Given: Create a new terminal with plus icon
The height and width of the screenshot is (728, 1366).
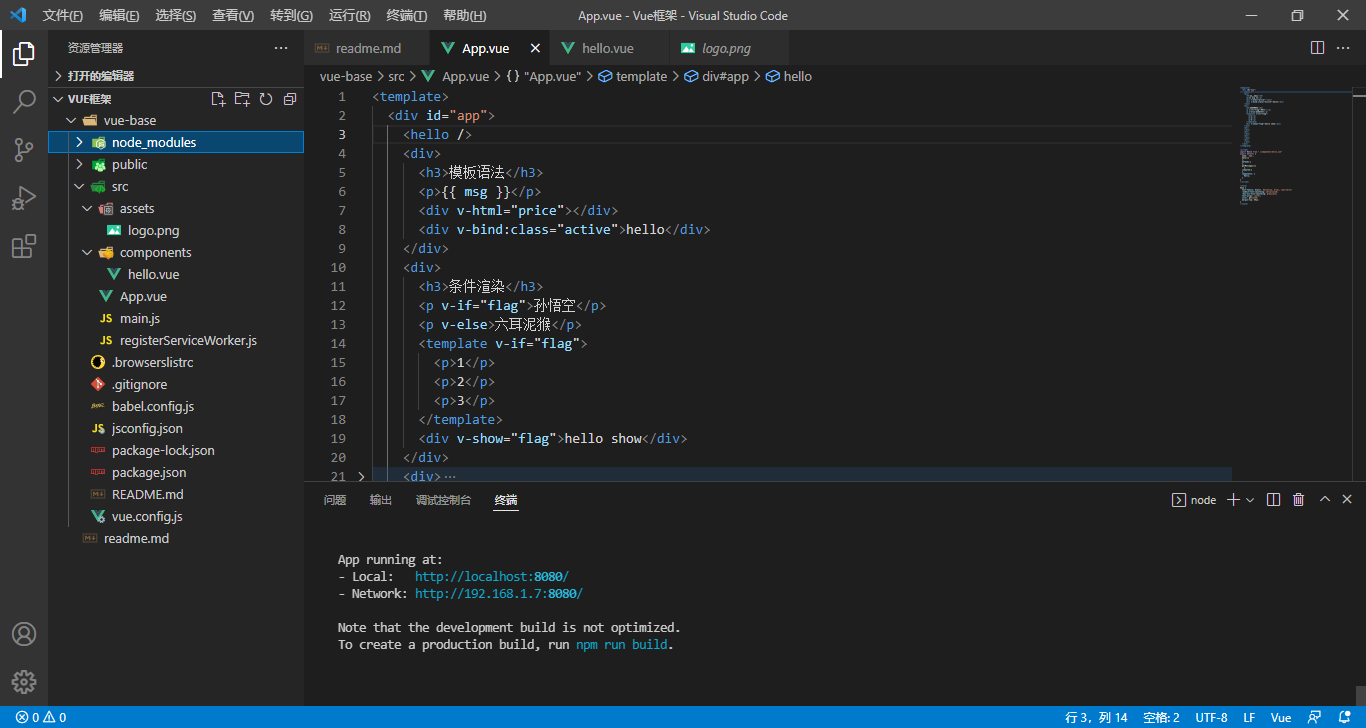Looking at the screenshot, I should [x=1233, y=499].
